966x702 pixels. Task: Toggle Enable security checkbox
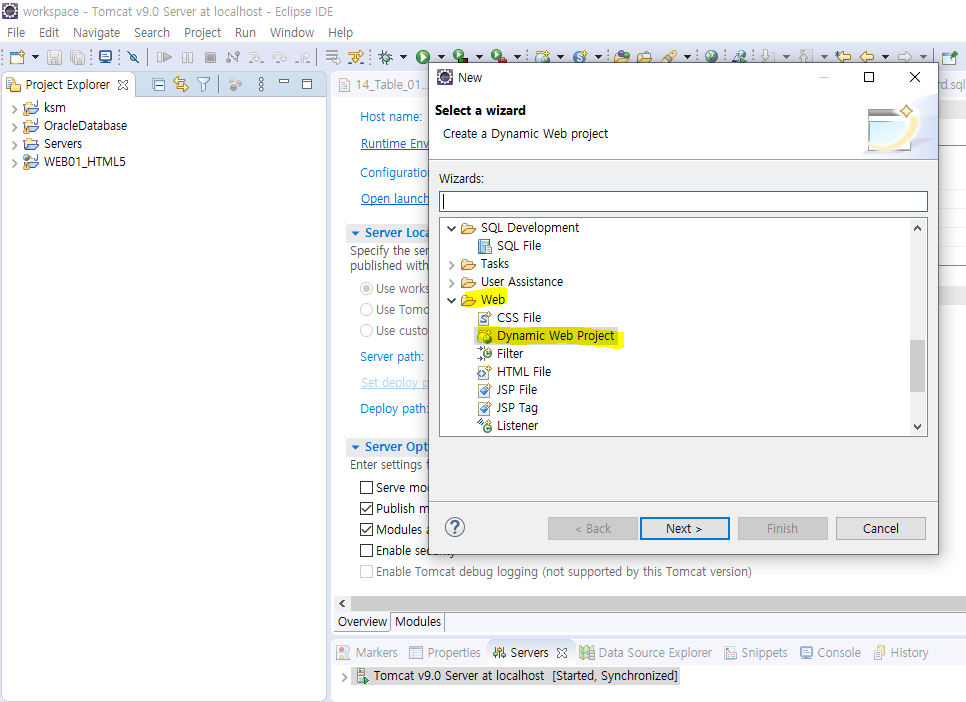click(x=367, y=550)
